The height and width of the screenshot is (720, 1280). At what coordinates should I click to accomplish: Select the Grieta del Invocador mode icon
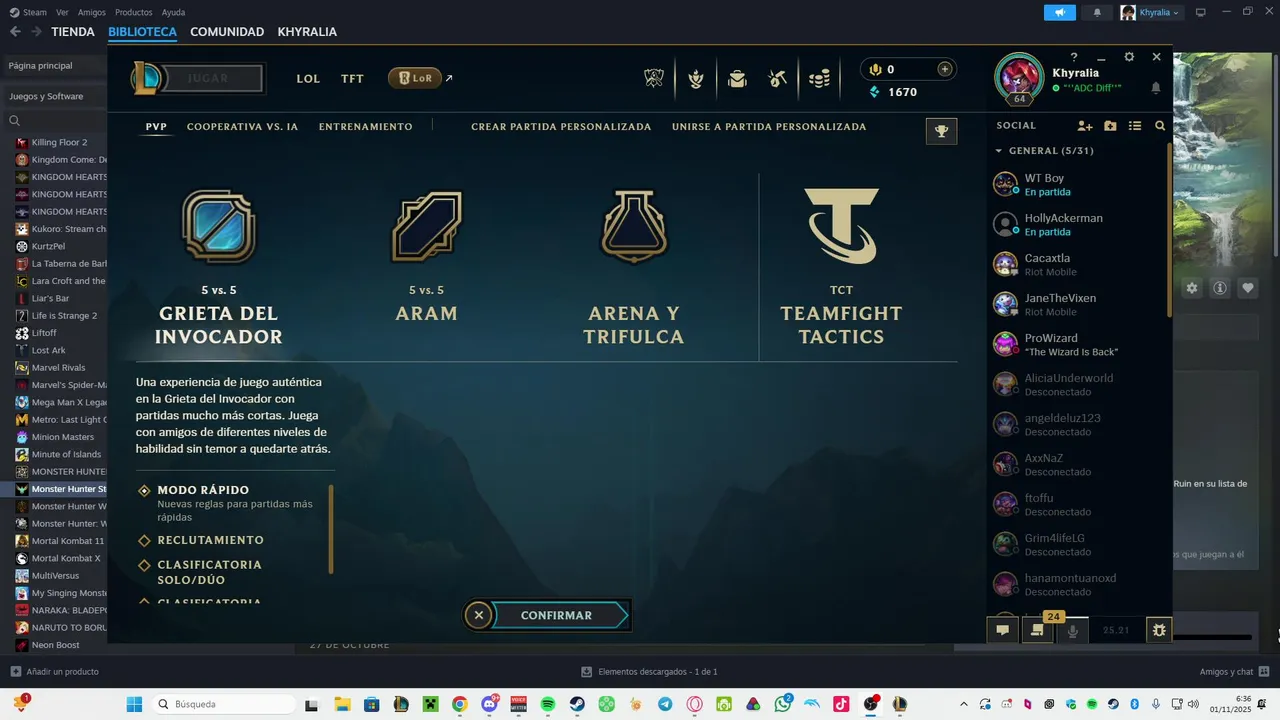(x=218, y=227)
